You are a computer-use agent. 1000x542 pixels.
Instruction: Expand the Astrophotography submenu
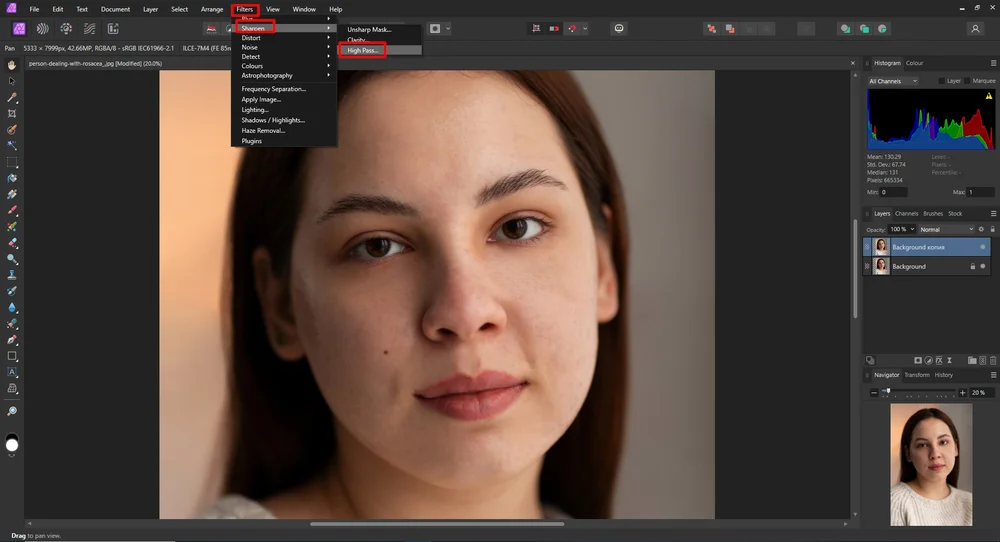[x=284, y=75]
